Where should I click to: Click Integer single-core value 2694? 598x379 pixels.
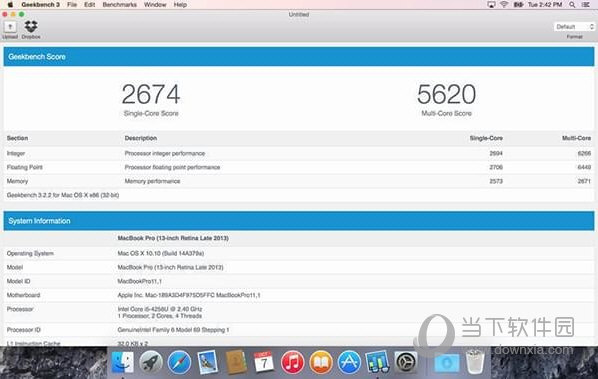496,153
